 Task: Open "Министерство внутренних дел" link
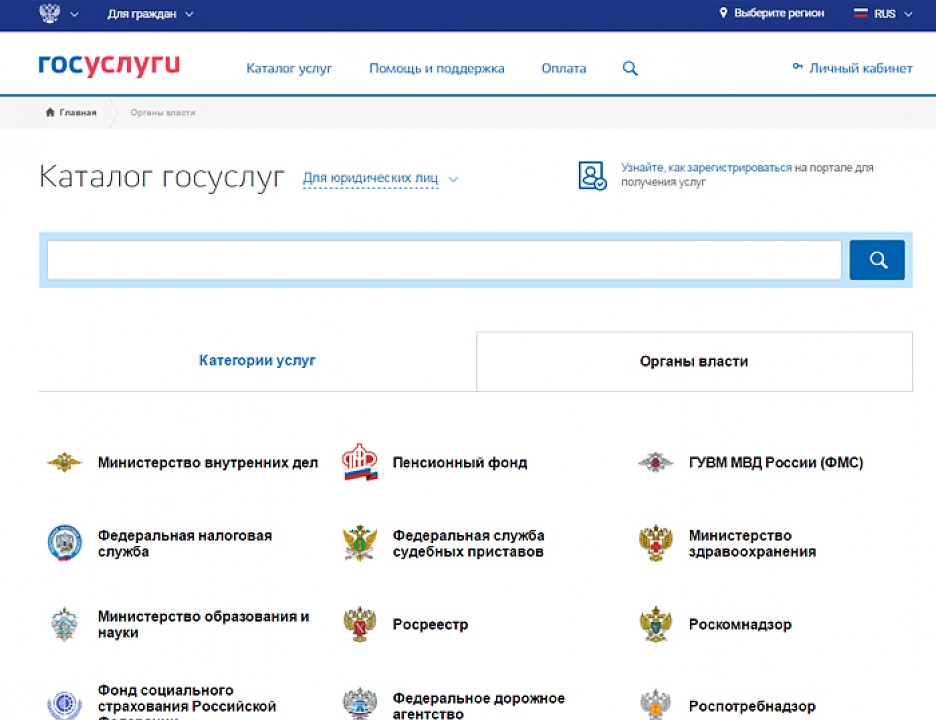208,462
